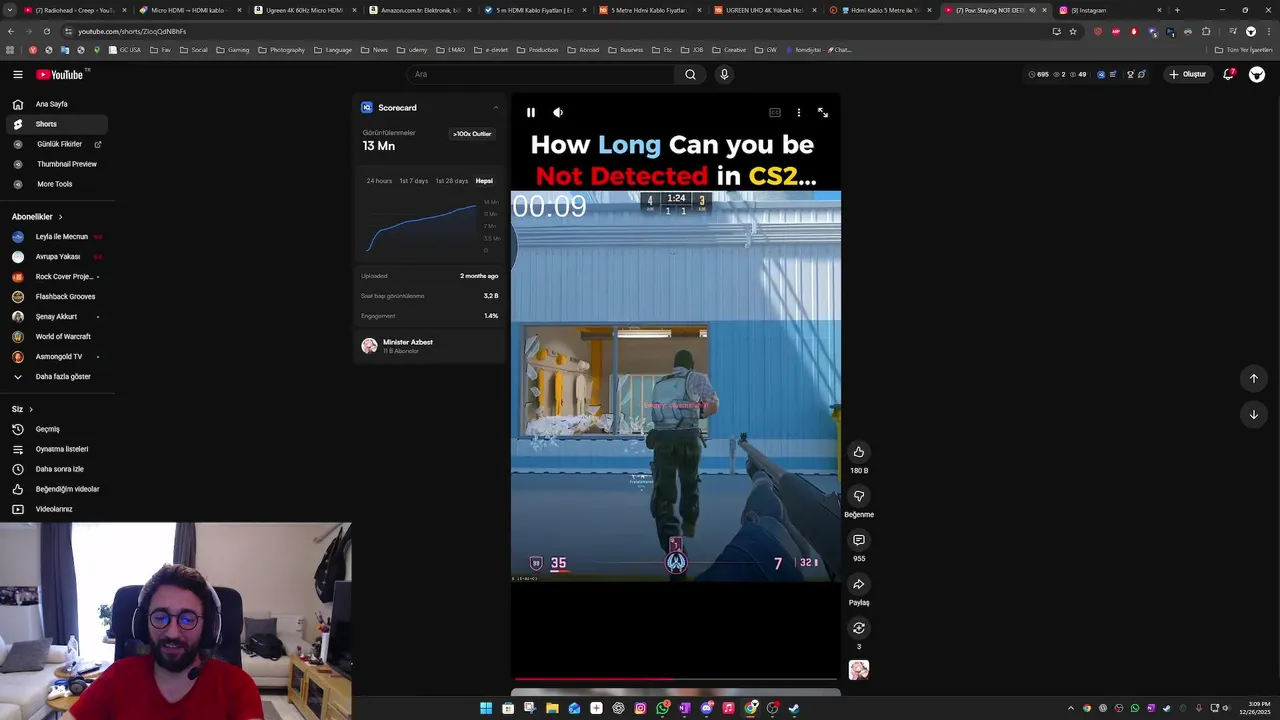
Task: Open YouTube notifications bell
Action: (1229, 74)
